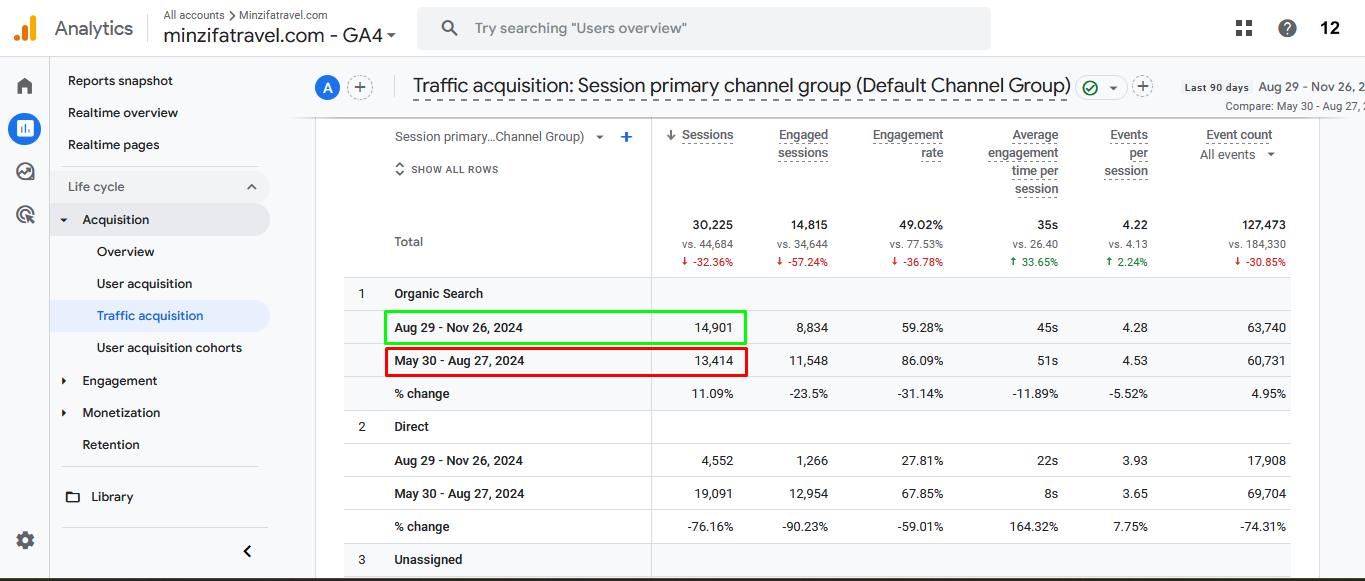This screenshot has width=1365, height=581.
Task: Select the Reports icon in the sidebar
Action: pyautogui.click(x=24, y=128)
